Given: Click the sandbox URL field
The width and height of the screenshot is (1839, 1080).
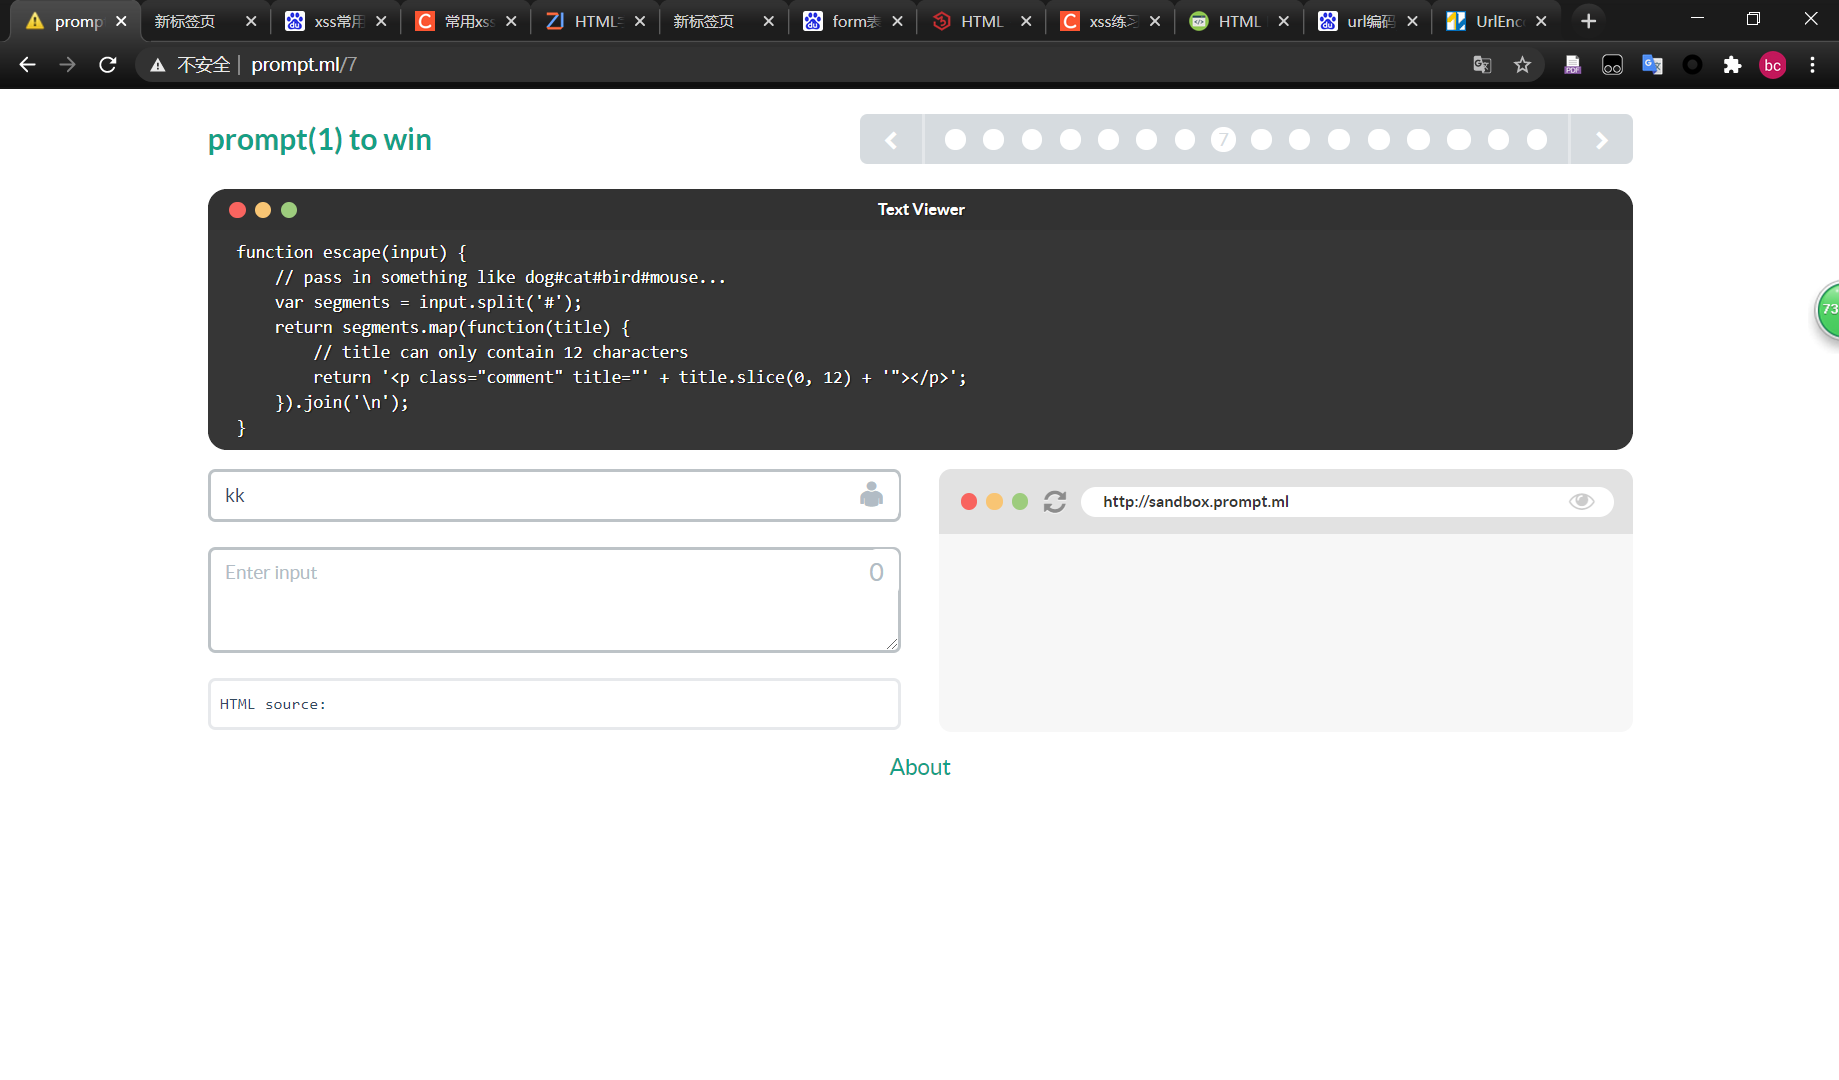Looking at the screenshot, I should [x=1346, y=501].
